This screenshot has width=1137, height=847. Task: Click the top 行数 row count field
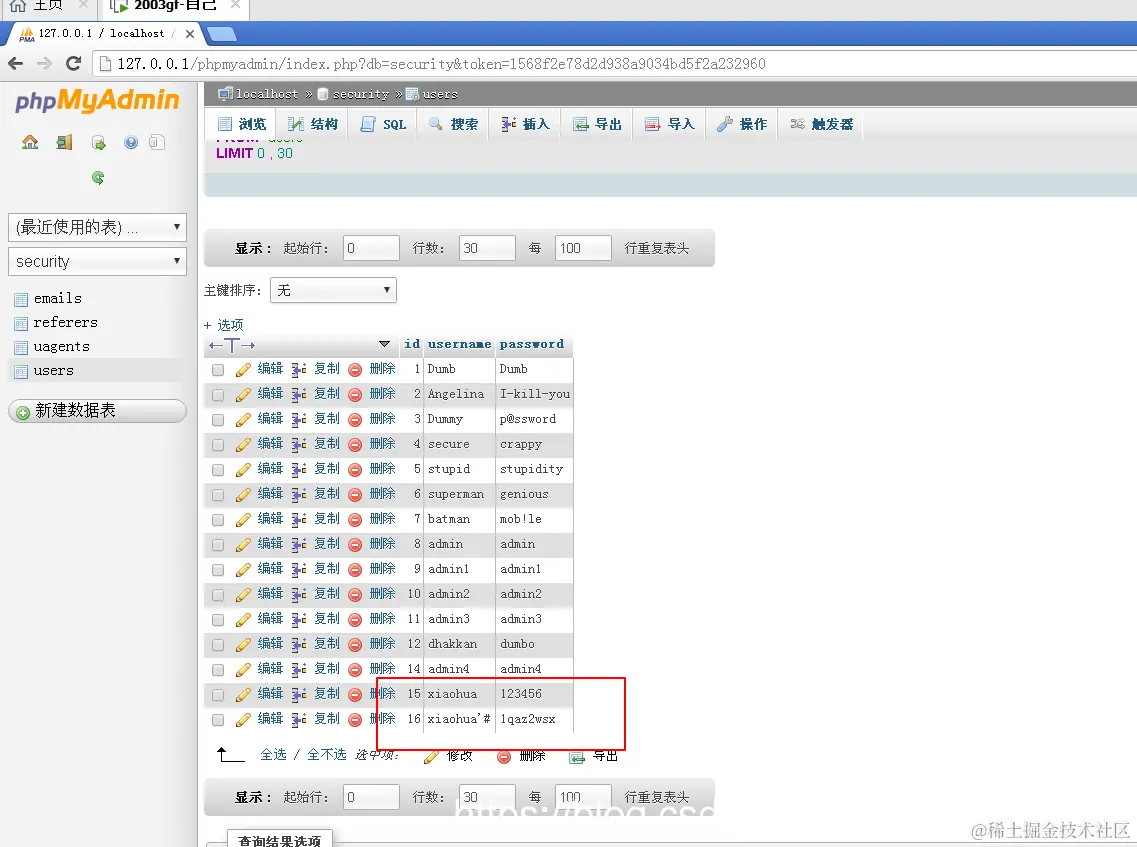(x=487, y=248)
